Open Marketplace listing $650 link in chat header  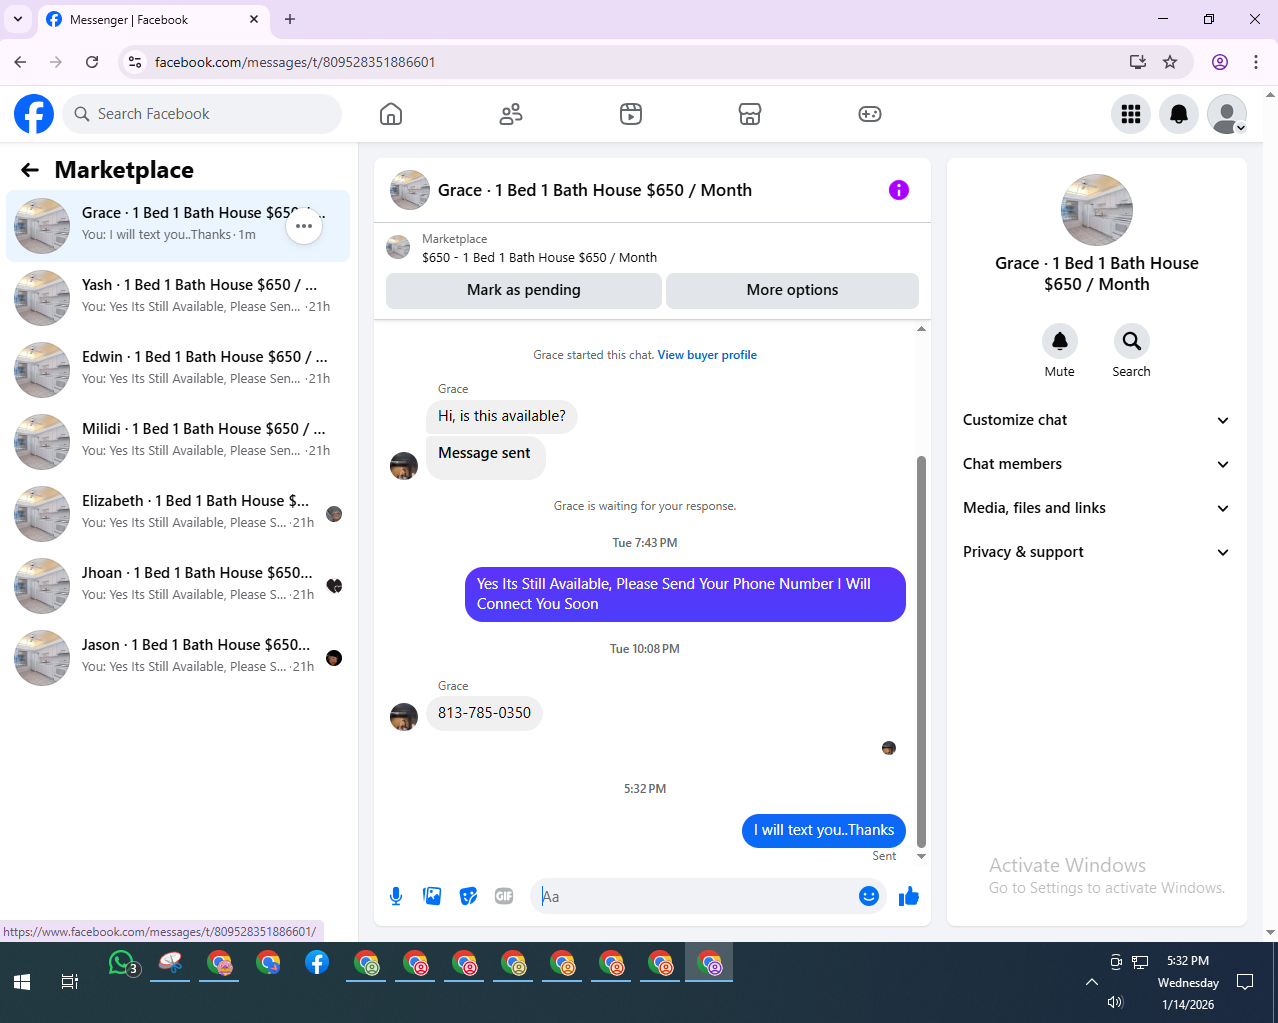pos(539,257)
